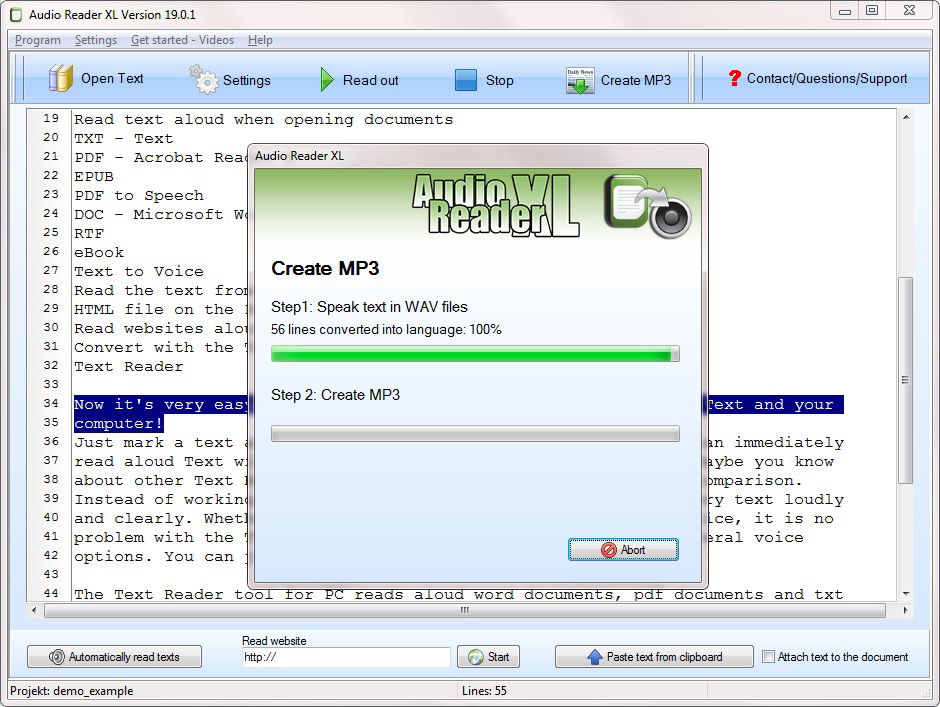Image resolution: width=940 pixels, height=707 pixels.
Task: Click the highlighted 'computer!' line 35
Action: [119, 423]
